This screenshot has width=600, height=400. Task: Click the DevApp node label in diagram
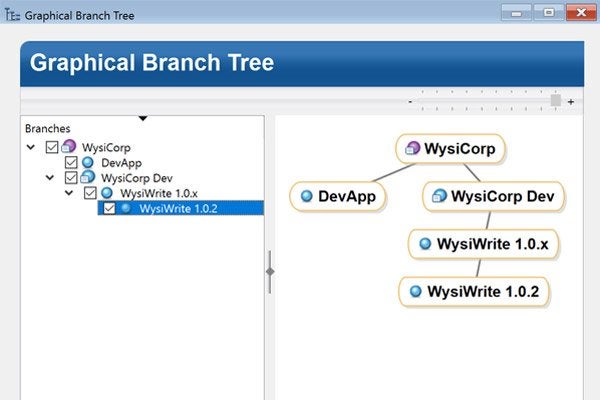click(347, 196)
